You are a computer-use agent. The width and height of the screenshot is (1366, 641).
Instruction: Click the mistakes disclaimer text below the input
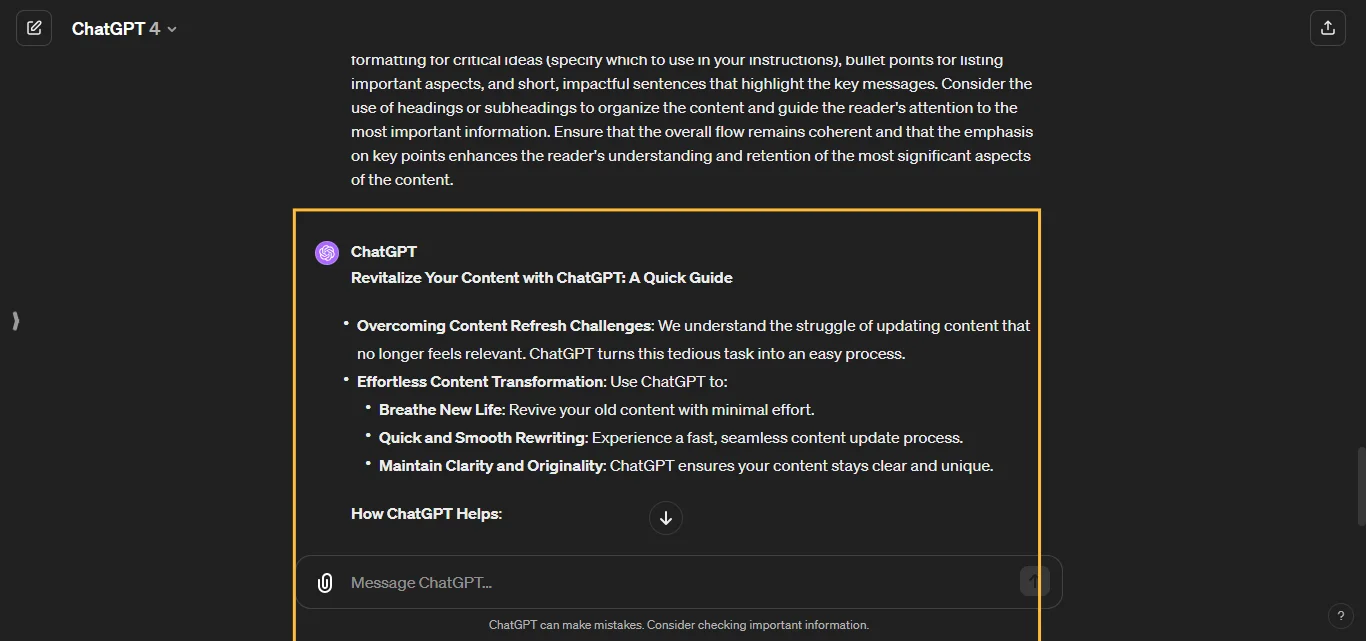click(679, 624)
